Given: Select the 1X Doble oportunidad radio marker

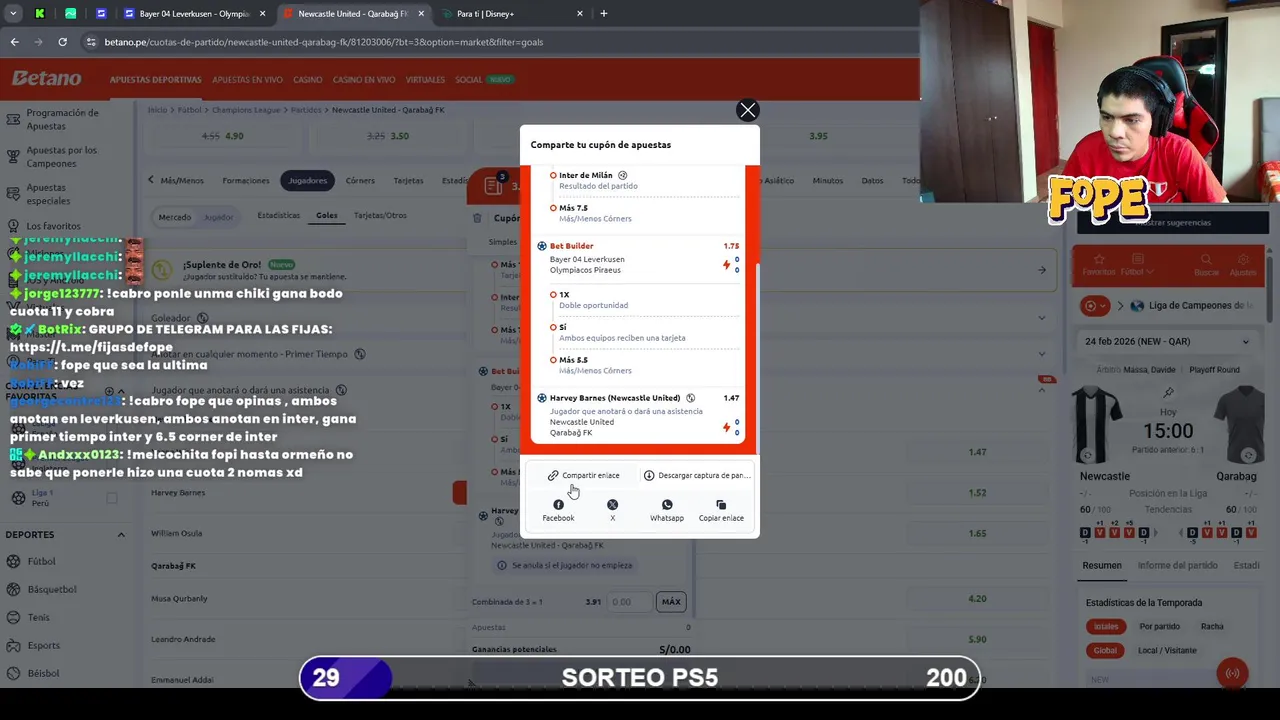Looking at the screenshot, I should 553,295.
